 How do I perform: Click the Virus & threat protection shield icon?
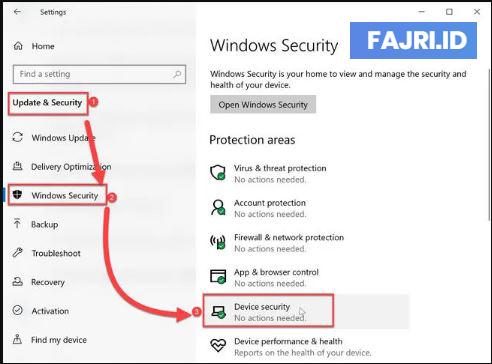[x=218, y=173]
